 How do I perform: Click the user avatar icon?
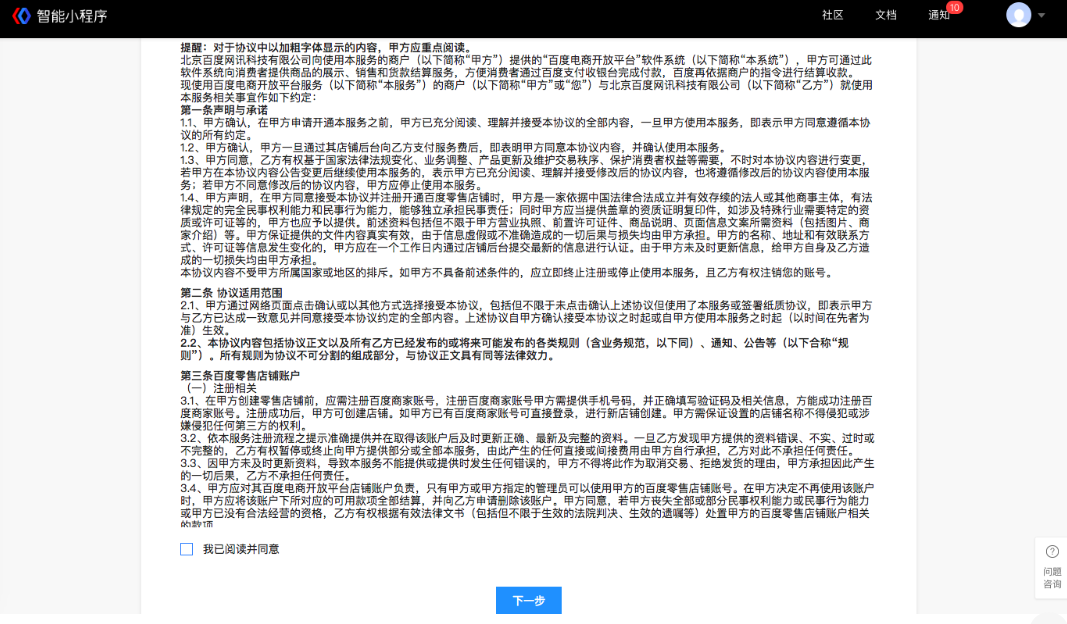(1018, 15)
